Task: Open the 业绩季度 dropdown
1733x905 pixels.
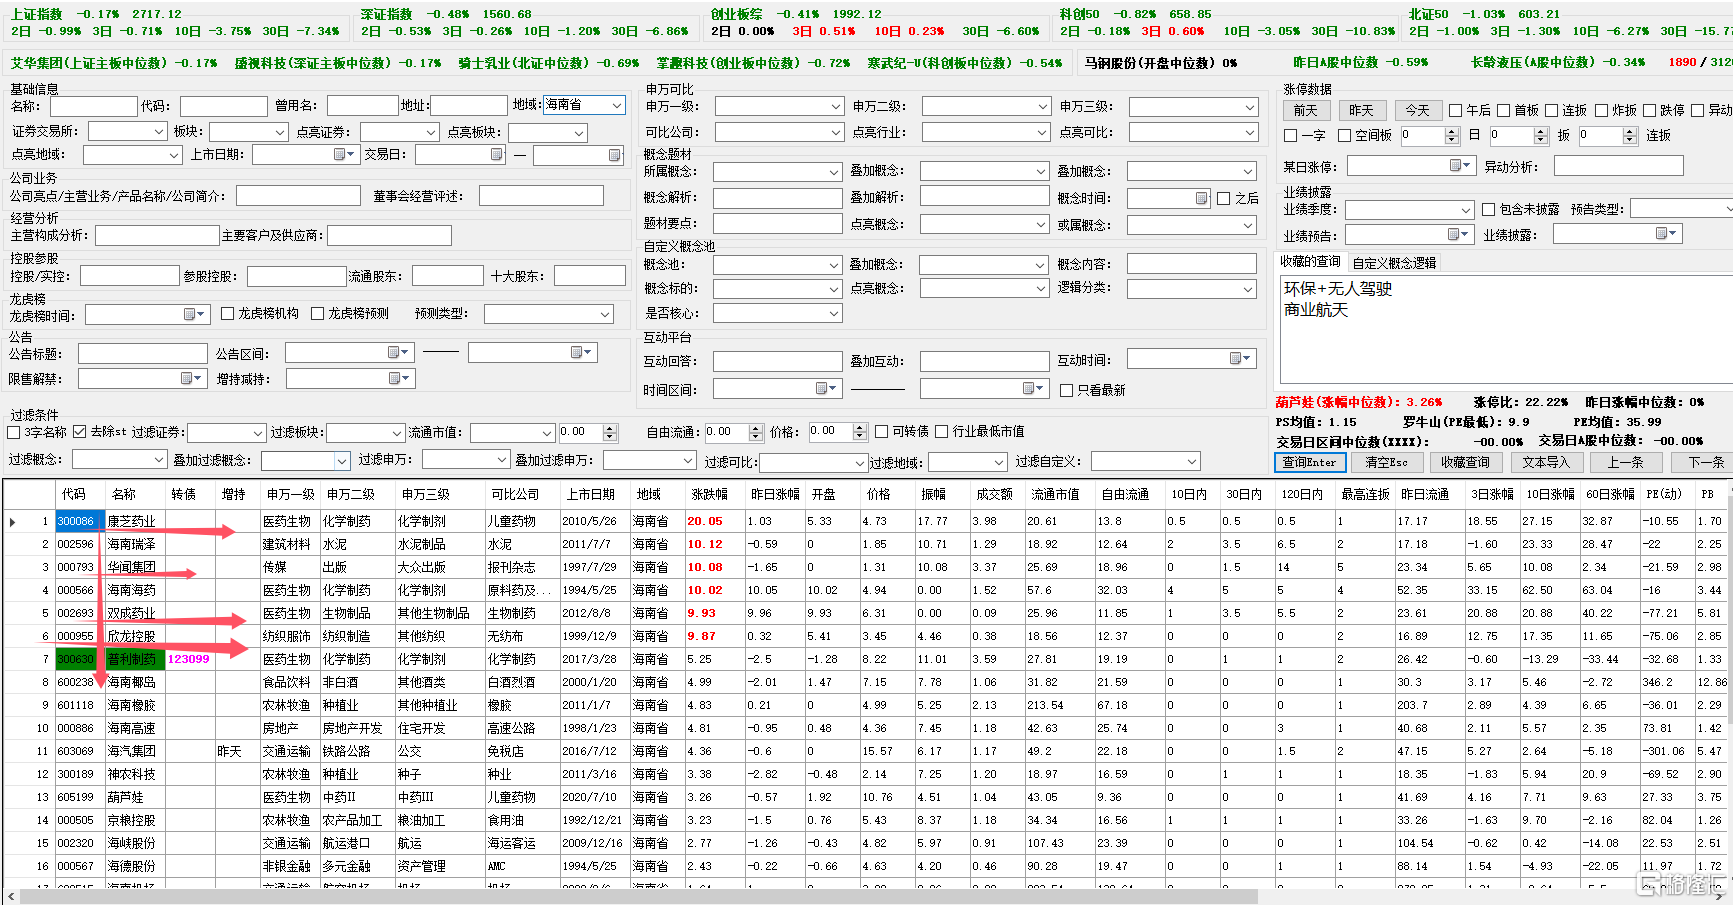Action: click(x=1409, y=210)
